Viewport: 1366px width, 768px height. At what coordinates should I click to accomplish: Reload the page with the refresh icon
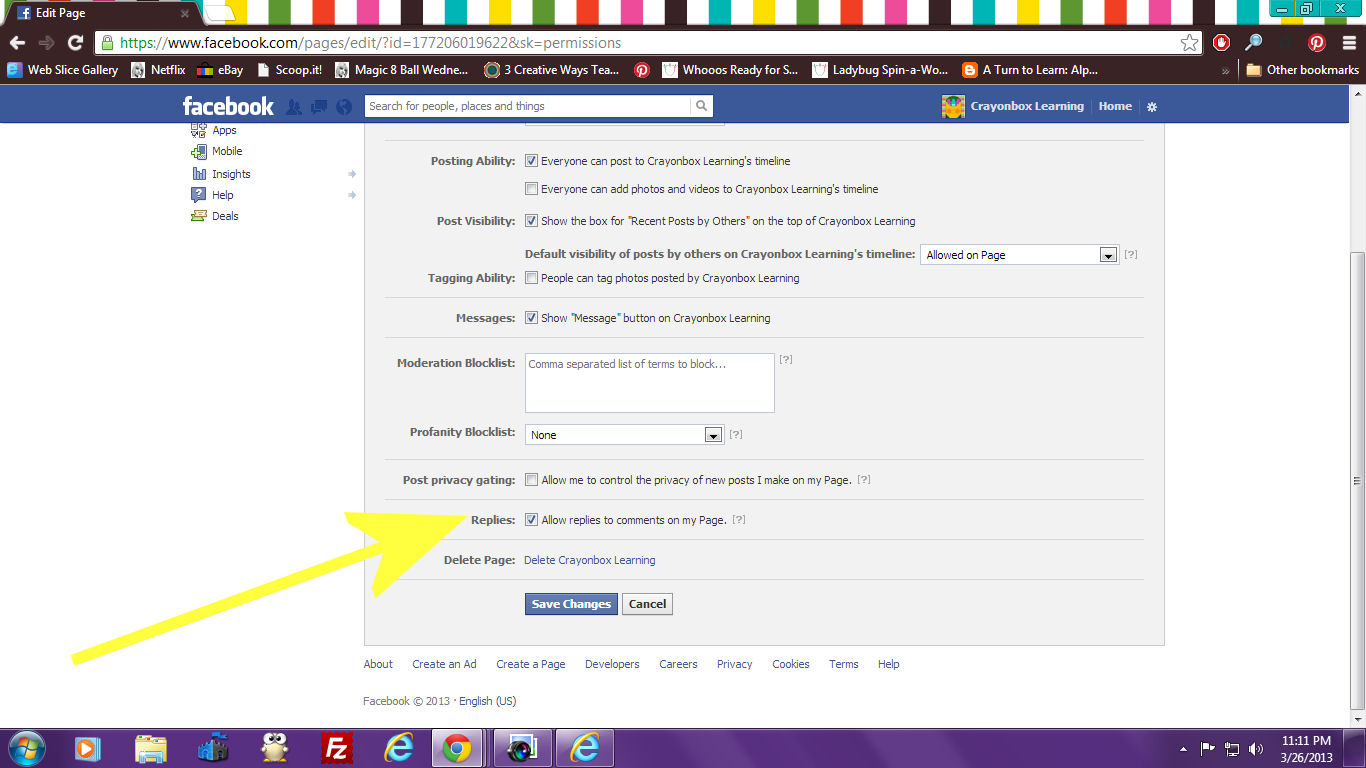[75, 43]
